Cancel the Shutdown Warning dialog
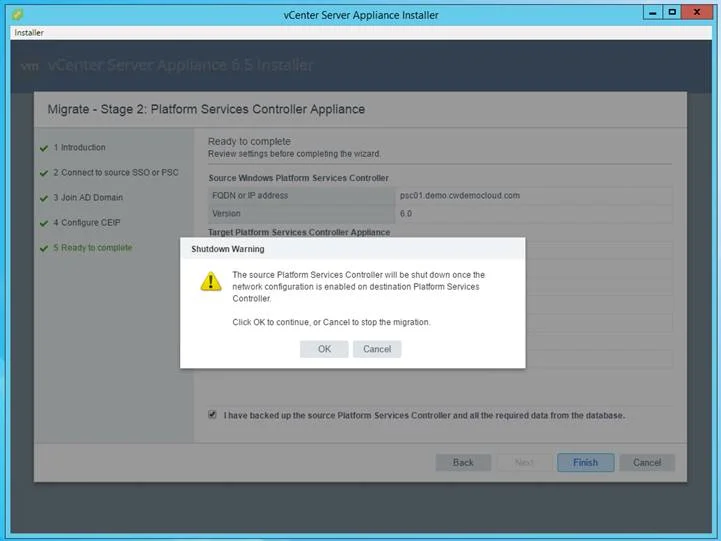Viewport: 721px width, 541px height. 377,349
